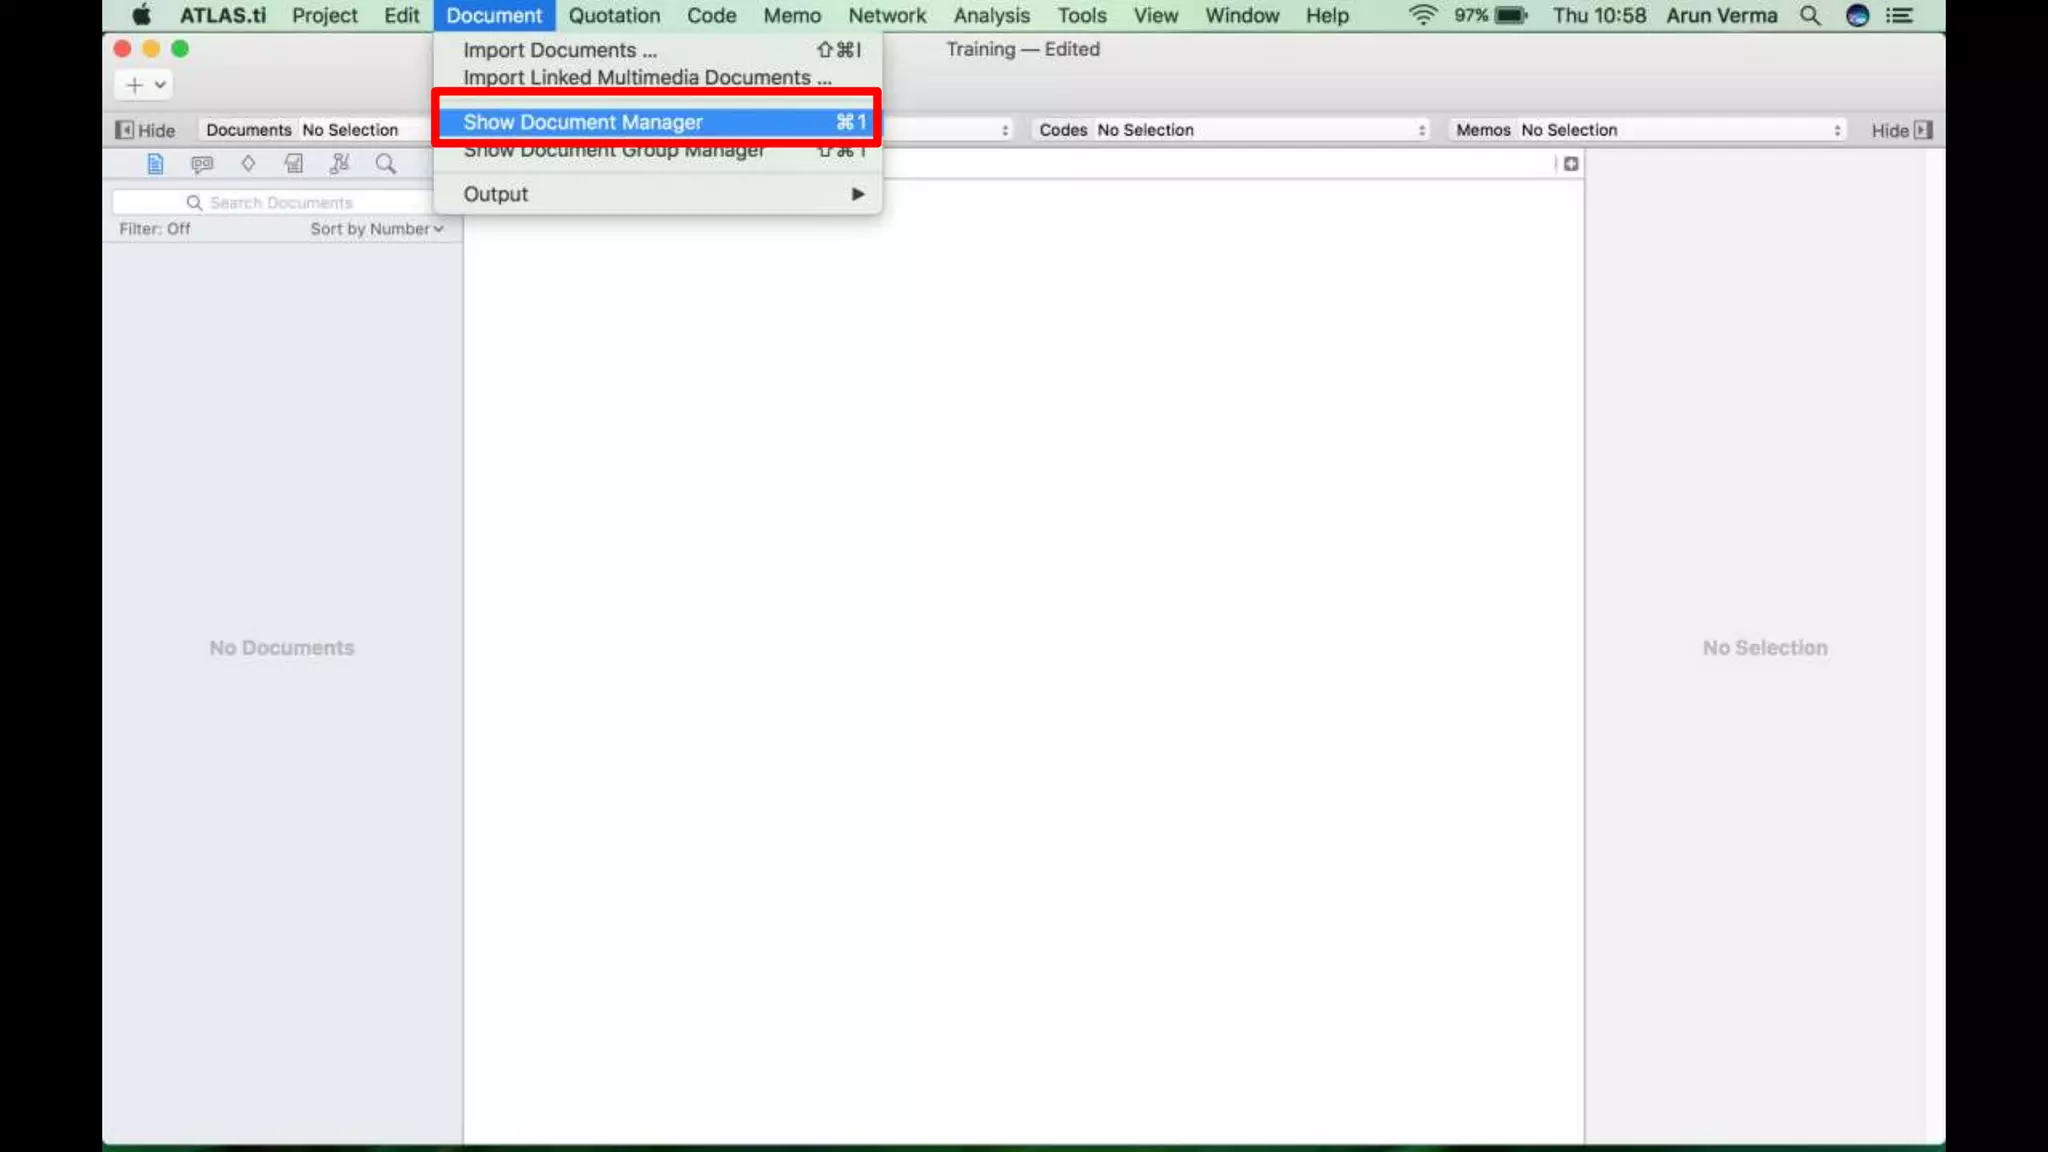Click the project search magnifier icon

[386, 164]
